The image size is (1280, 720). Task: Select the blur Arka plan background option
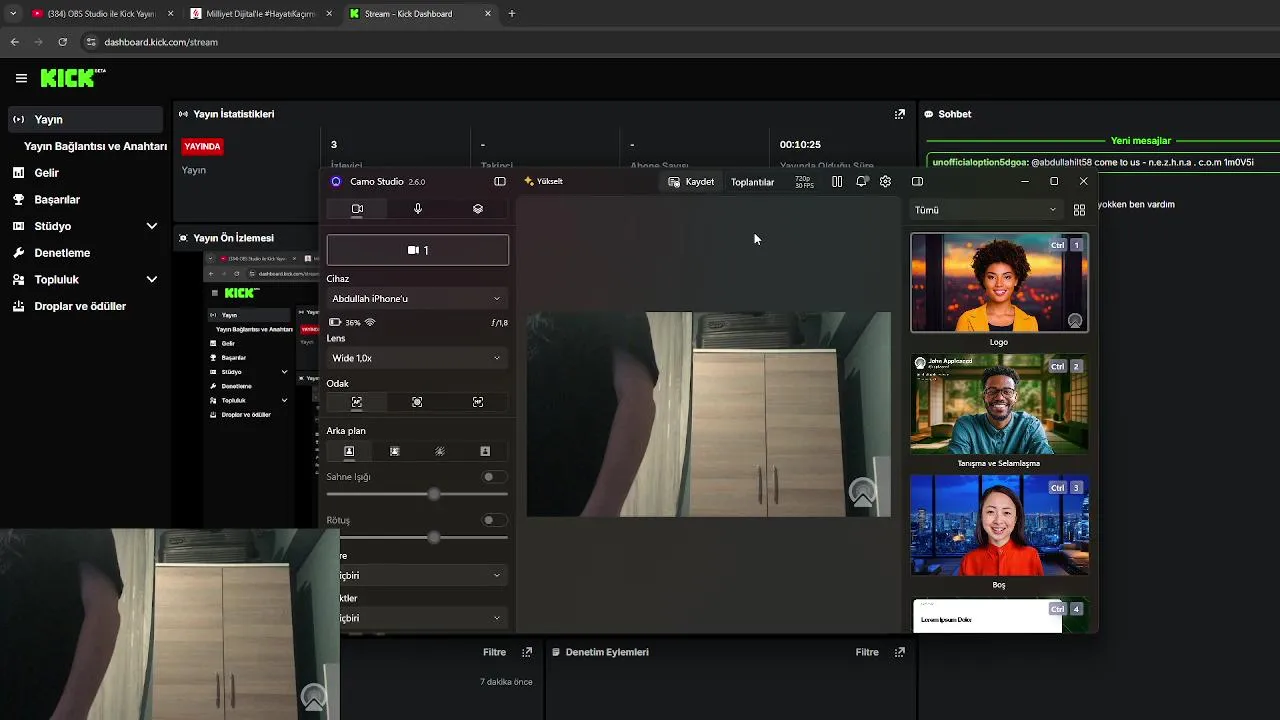coord(440,451)
